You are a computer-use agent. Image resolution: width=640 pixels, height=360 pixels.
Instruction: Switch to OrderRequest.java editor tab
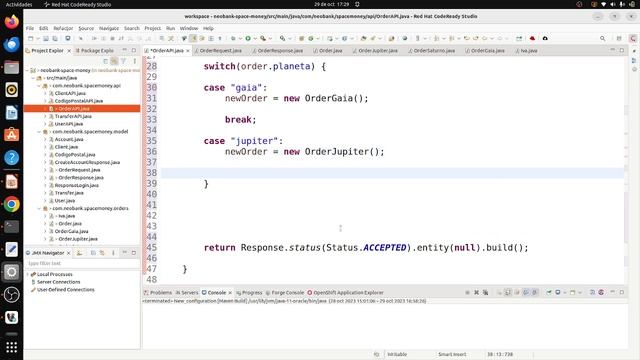click(x=219, y=51)
